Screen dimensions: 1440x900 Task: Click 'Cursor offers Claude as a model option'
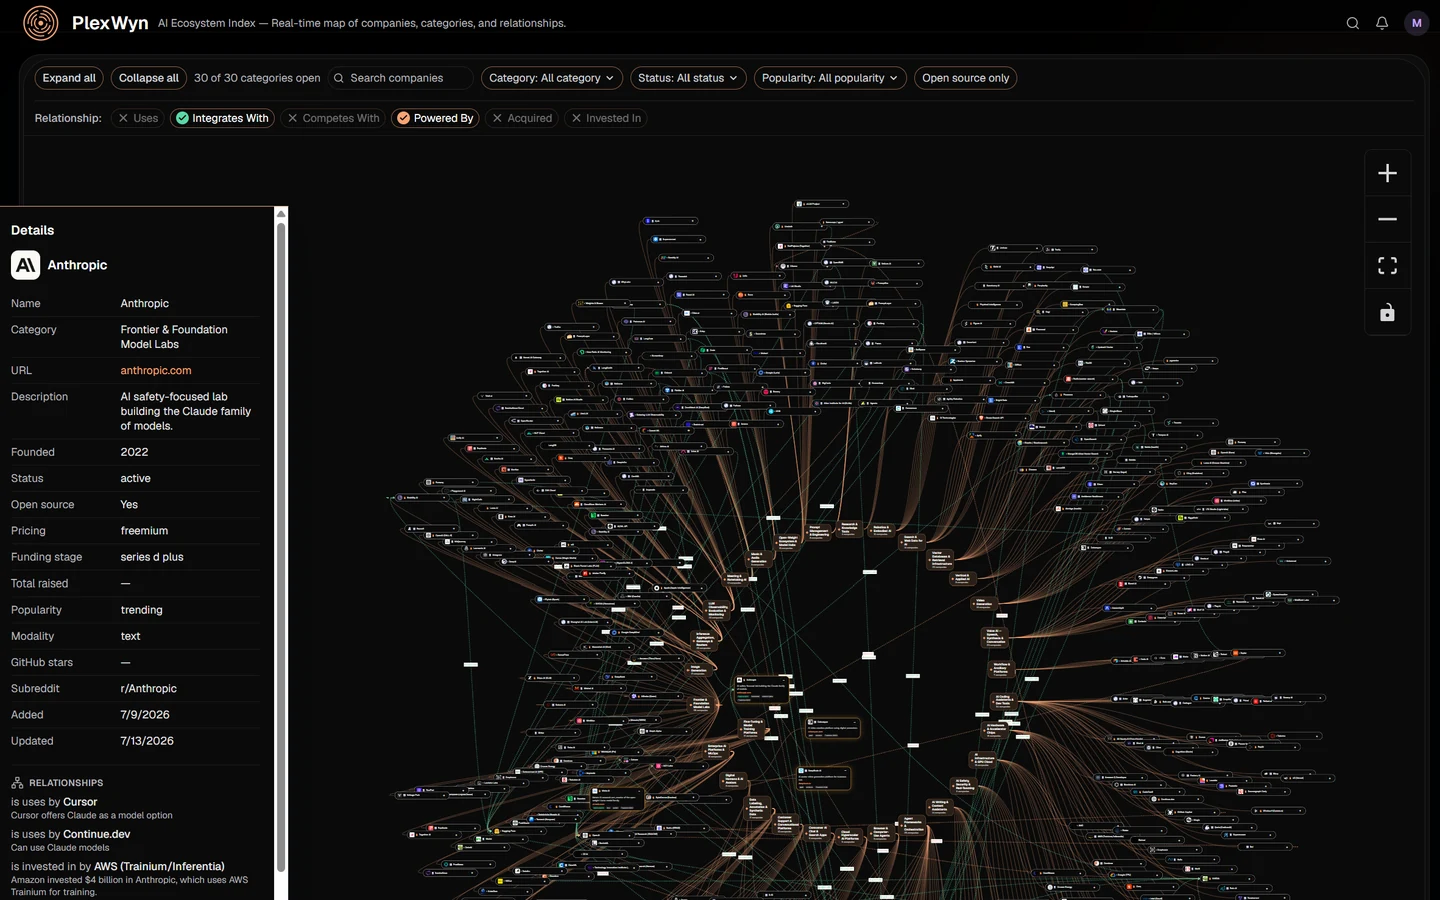[92, 815]
